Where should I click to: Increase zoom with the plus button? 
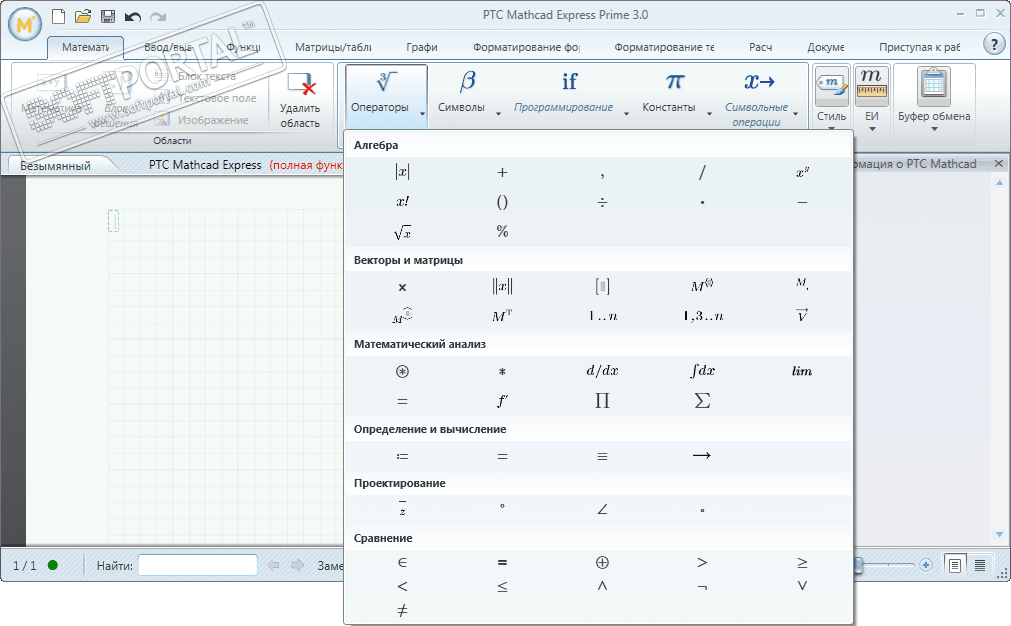click(x=926, y=565)
